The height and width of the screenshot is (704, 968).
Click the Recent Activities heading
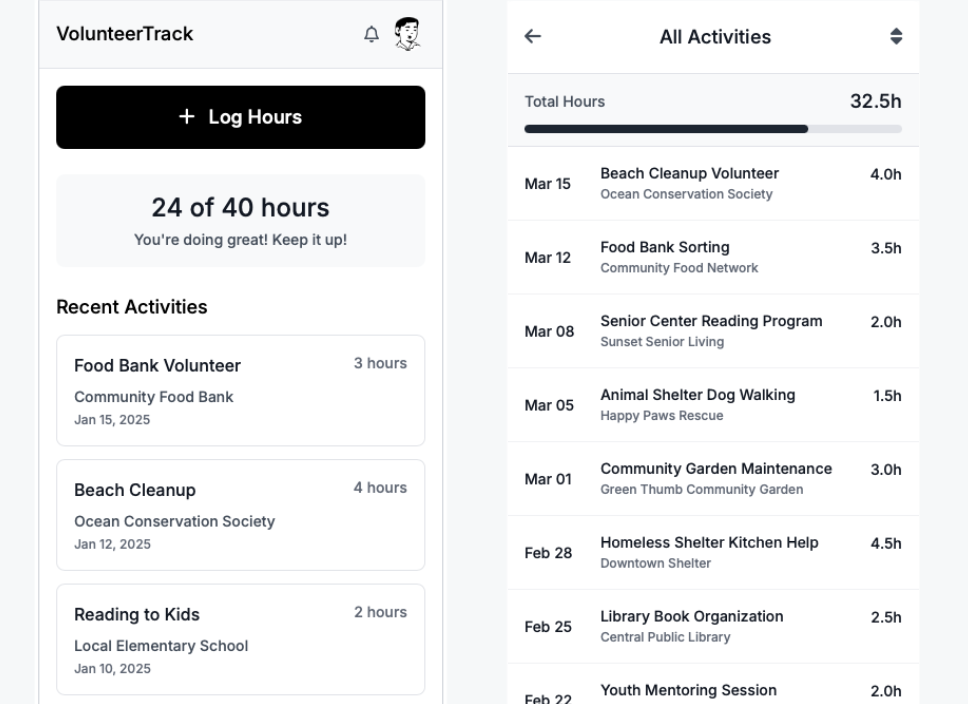131,307
